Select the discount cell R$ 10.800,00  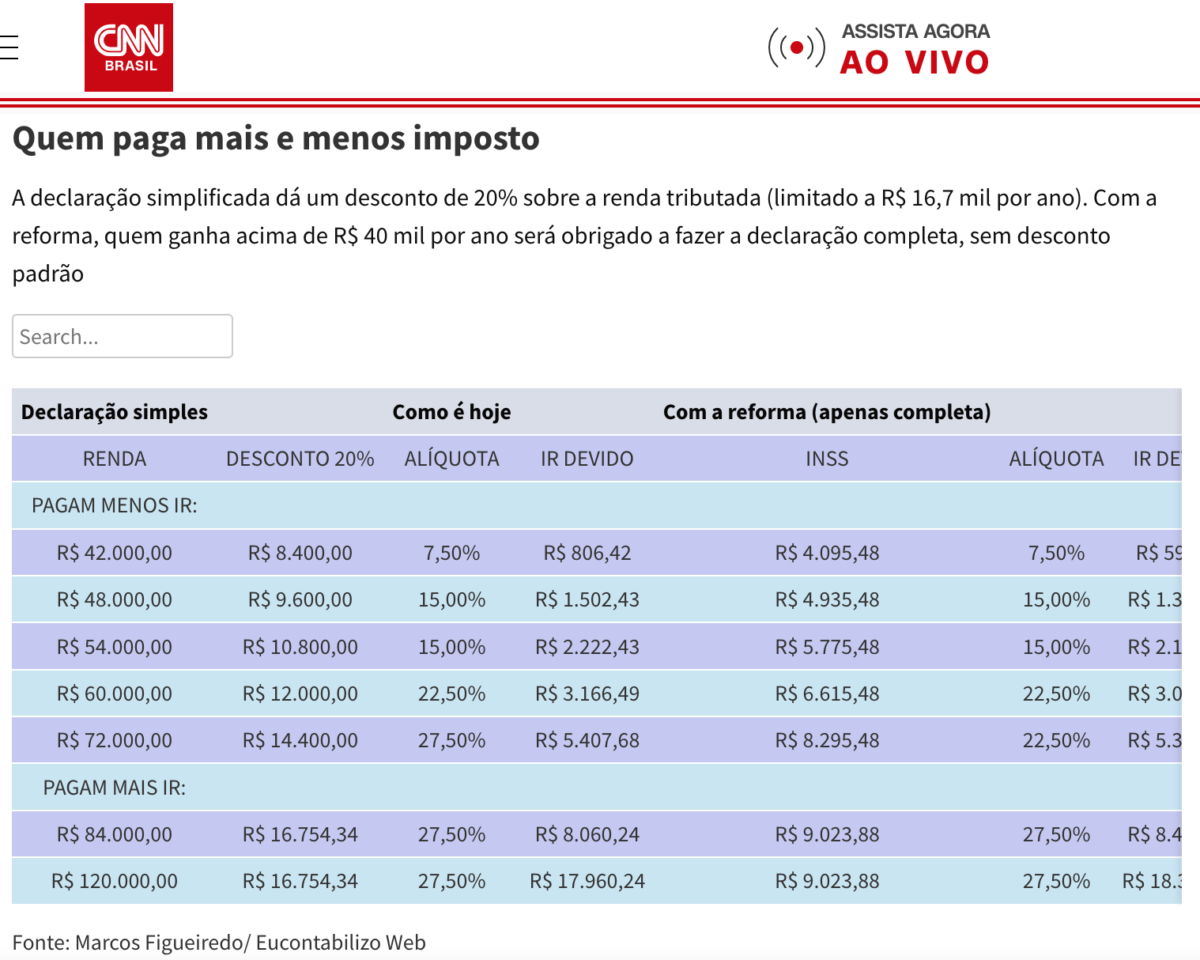300,647
